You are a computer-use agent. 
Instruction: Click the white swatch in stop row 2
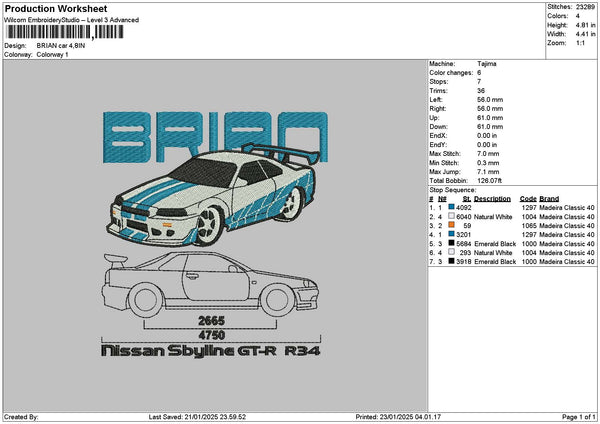tap(452, 216)
